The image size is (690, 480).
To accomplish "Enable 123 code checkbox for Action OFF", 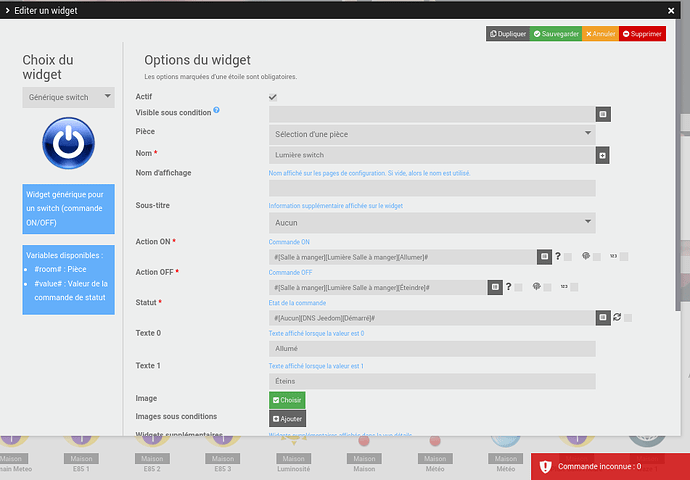I will click(x=574, y=287).
